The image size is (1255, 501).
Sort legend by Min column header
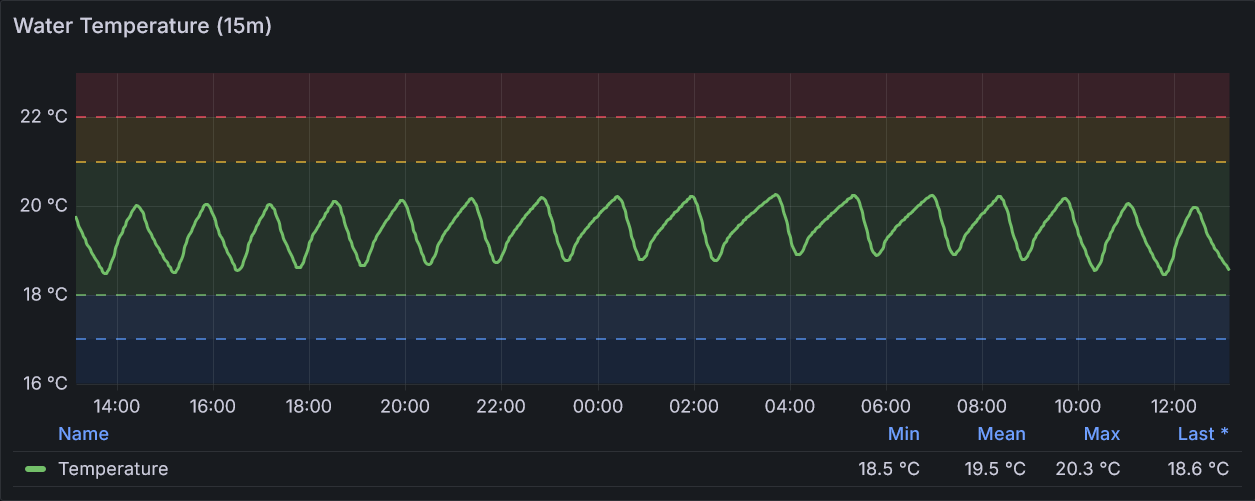tap(903, 434)
